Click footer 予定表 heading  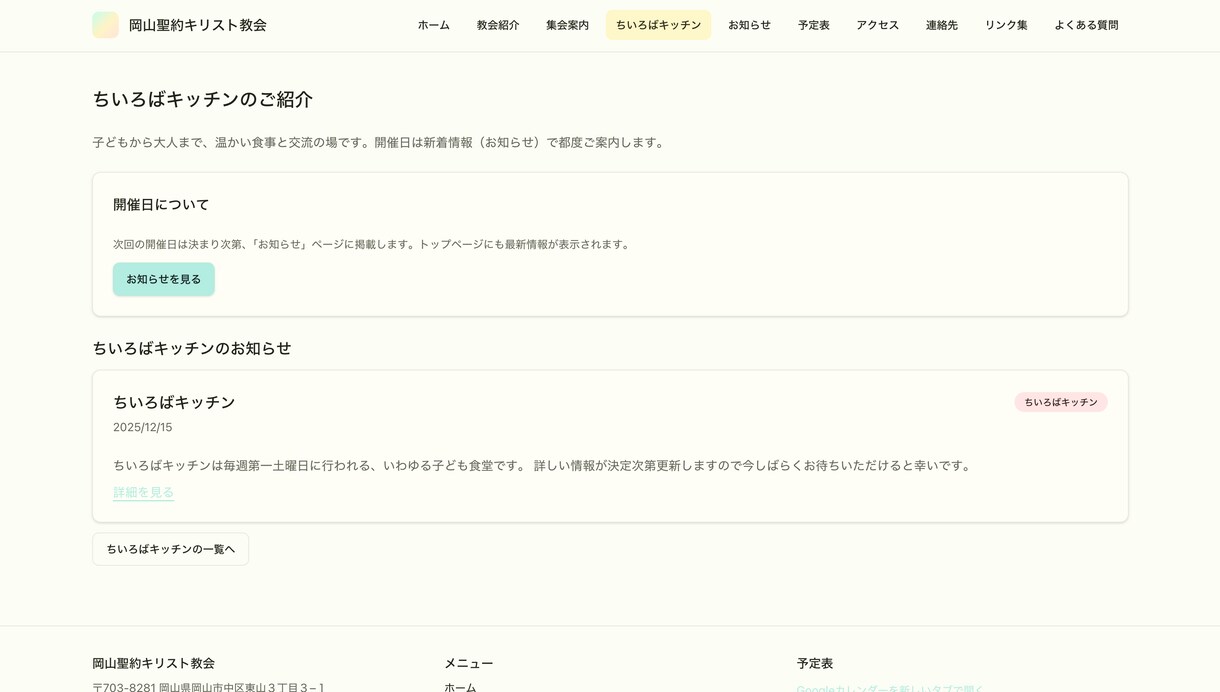click(x=815, y=663)
